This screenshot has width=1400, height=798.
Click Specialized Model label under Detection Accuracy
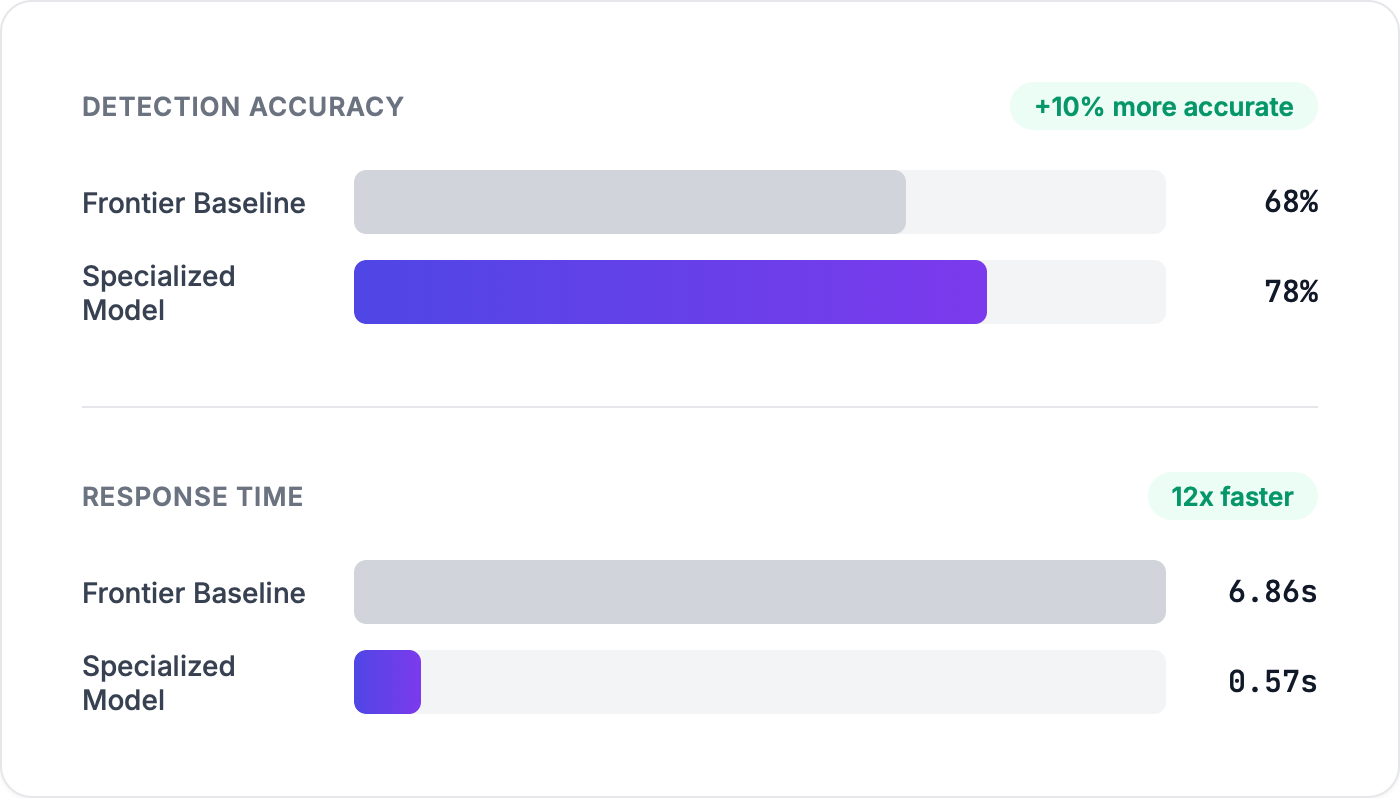[x=159, y=293]
